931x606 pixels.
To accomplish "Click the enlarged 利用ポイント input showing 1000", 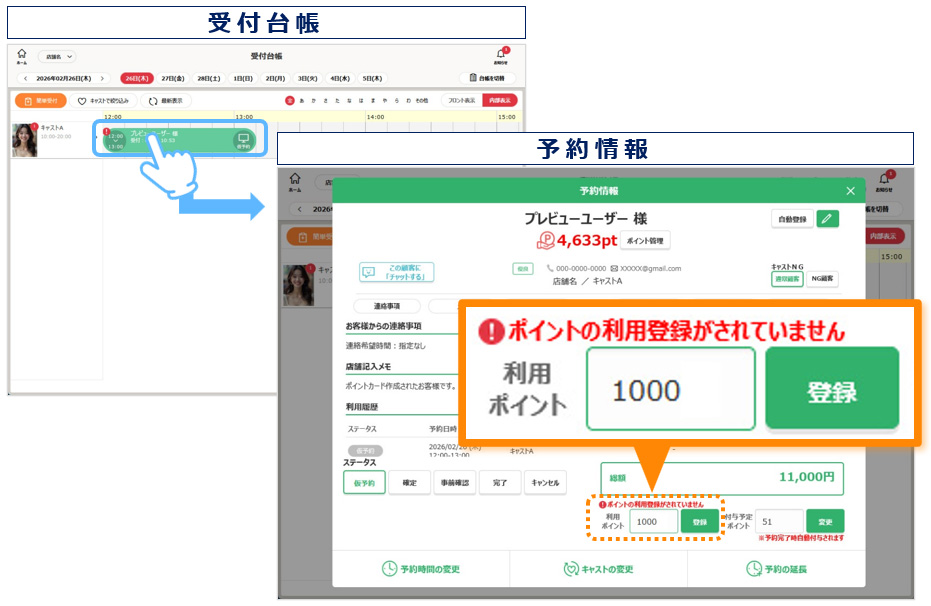I will (x=670, y=389).
